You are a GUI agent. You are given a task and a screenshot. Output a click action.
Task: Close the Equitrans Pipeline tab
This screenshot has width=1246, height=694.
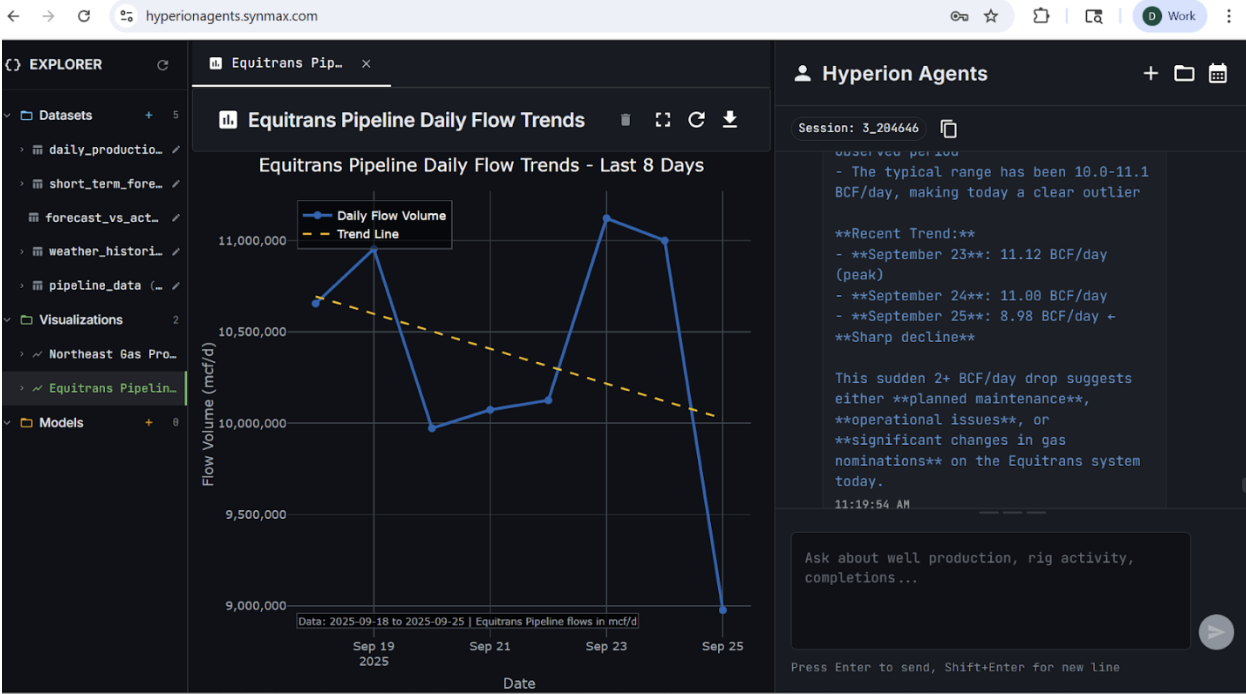(x=366, y=63)
